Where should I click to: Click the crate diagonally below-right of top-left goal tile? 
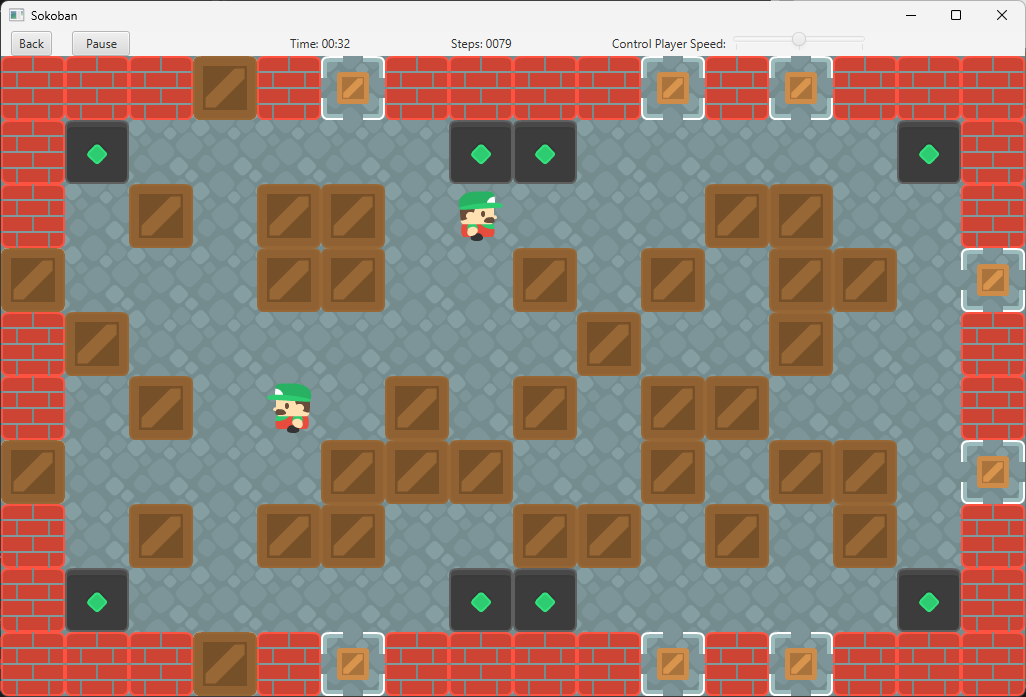161,216
